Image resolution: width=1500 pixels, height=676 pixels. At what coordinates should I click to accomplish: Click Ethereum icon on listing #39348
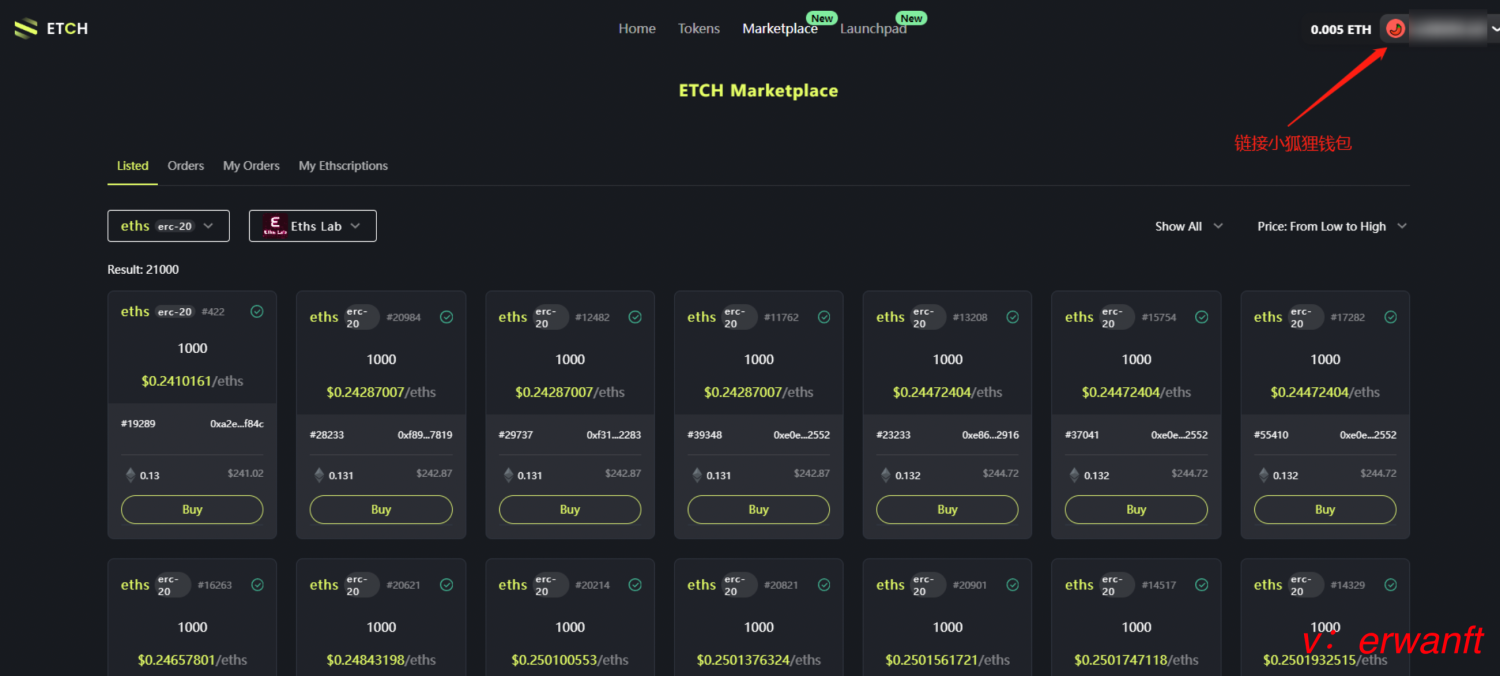pyautogui.click(x=697, y=475)
